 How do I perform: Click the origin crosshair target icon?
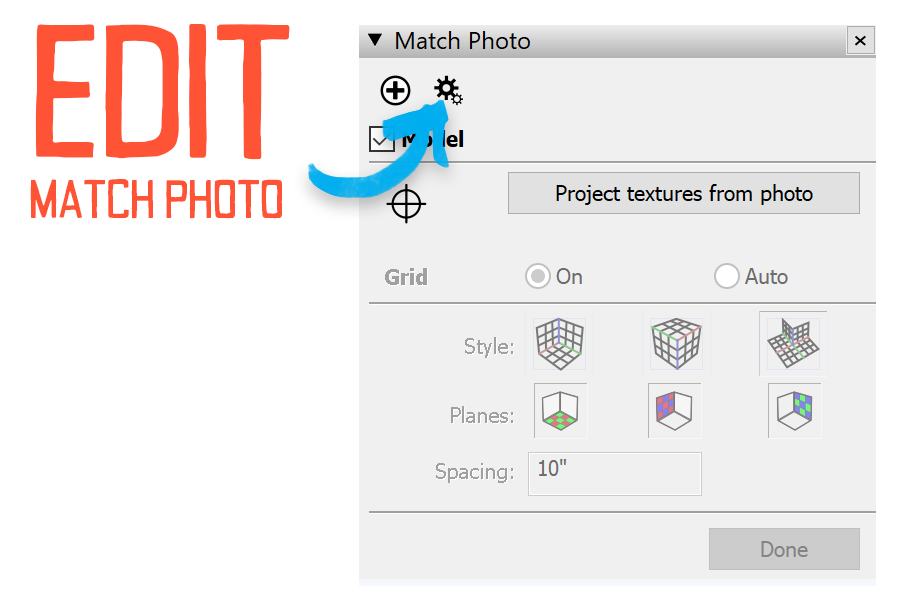point(406,204)
